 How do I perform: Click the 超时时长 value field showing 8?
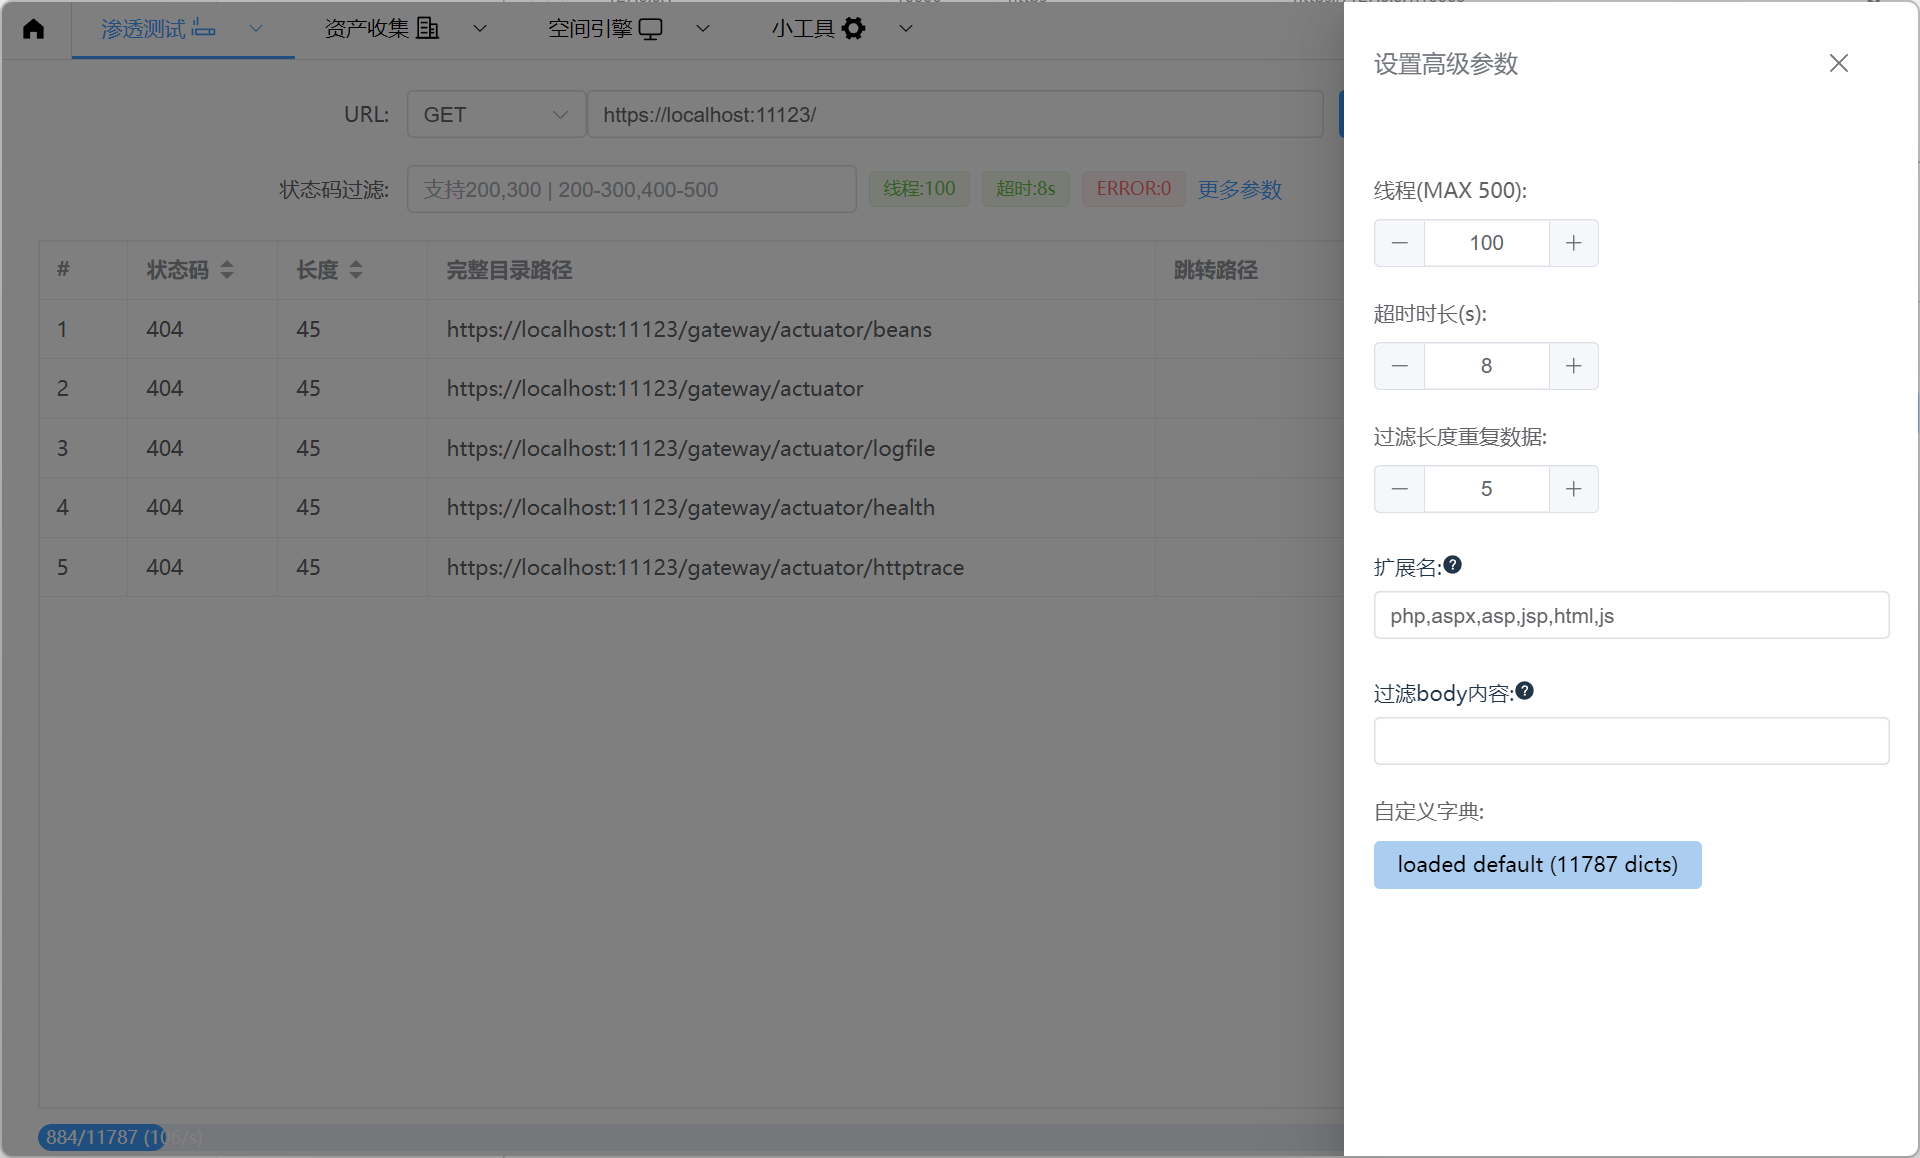point(1487,366)
